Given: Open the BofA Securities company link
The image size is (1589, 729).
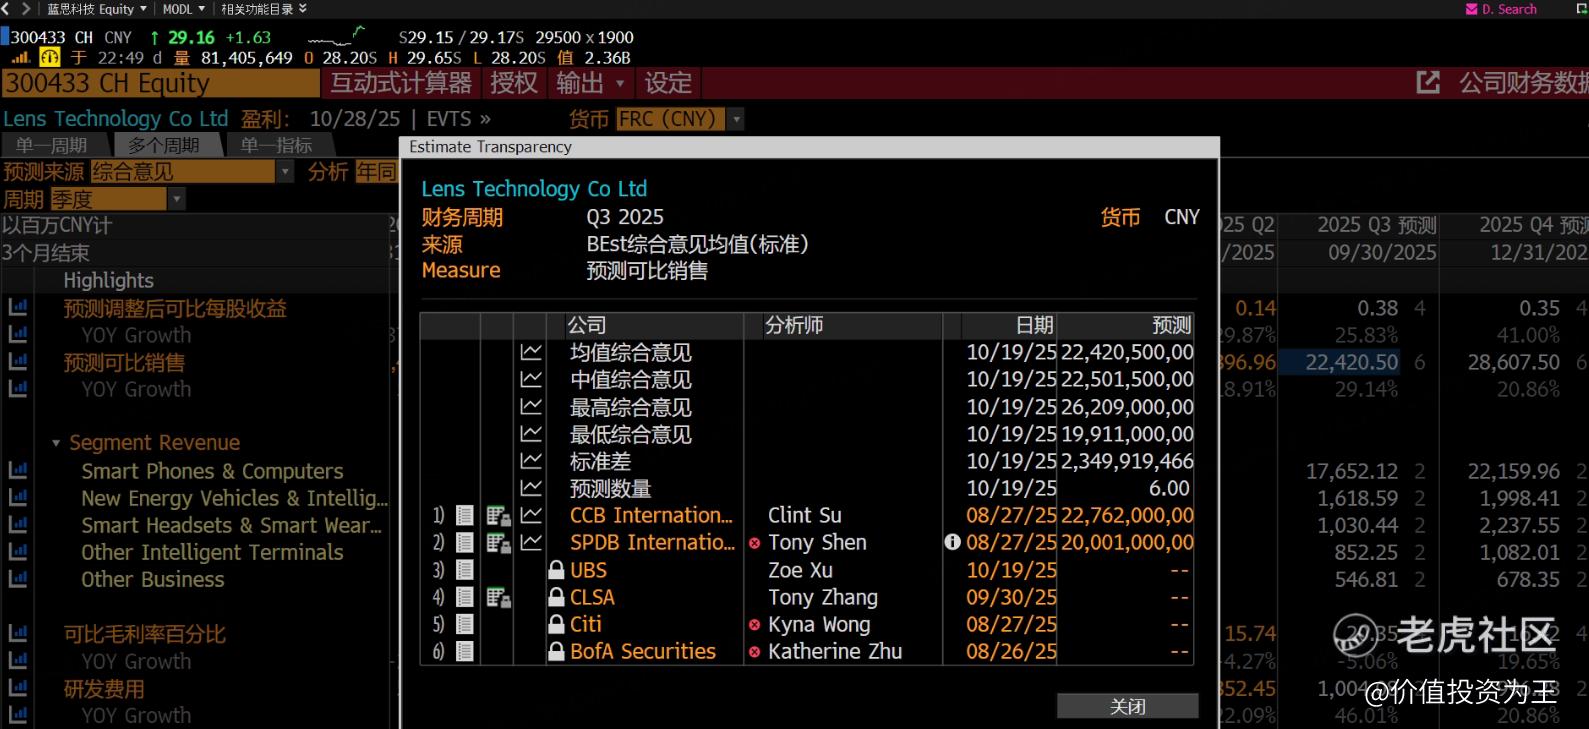Looking at the screenshot, I should coord(642,652).
